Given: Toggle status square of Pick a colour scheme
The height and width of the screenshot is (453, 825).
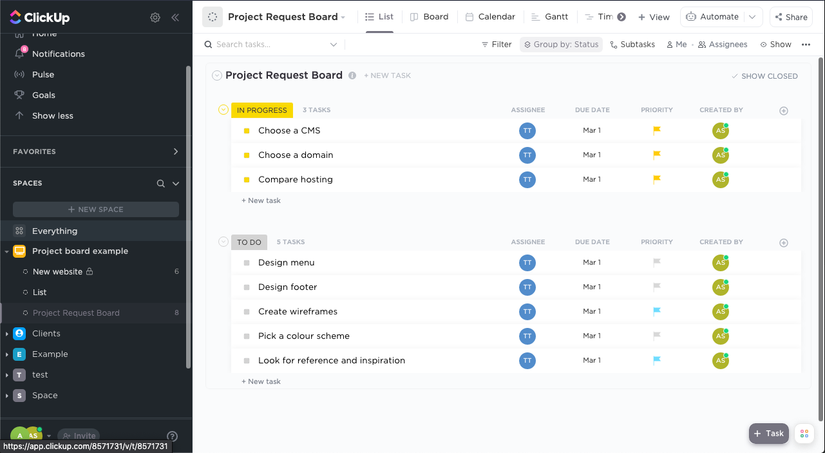Looking at the screenshot, I should [246, 336].
